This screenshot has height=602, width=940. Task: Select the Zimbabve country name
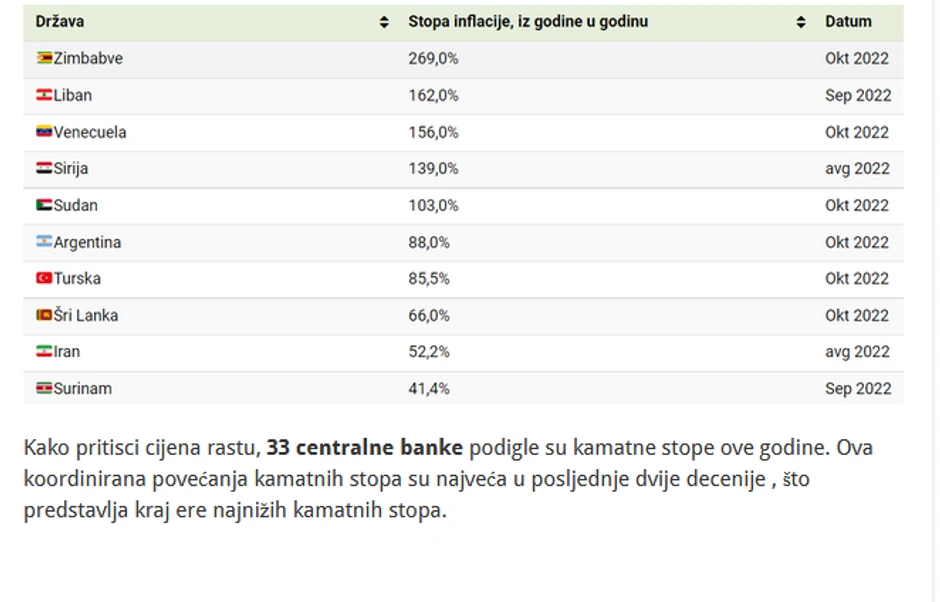pyautogui.click(x=88, y=58)
